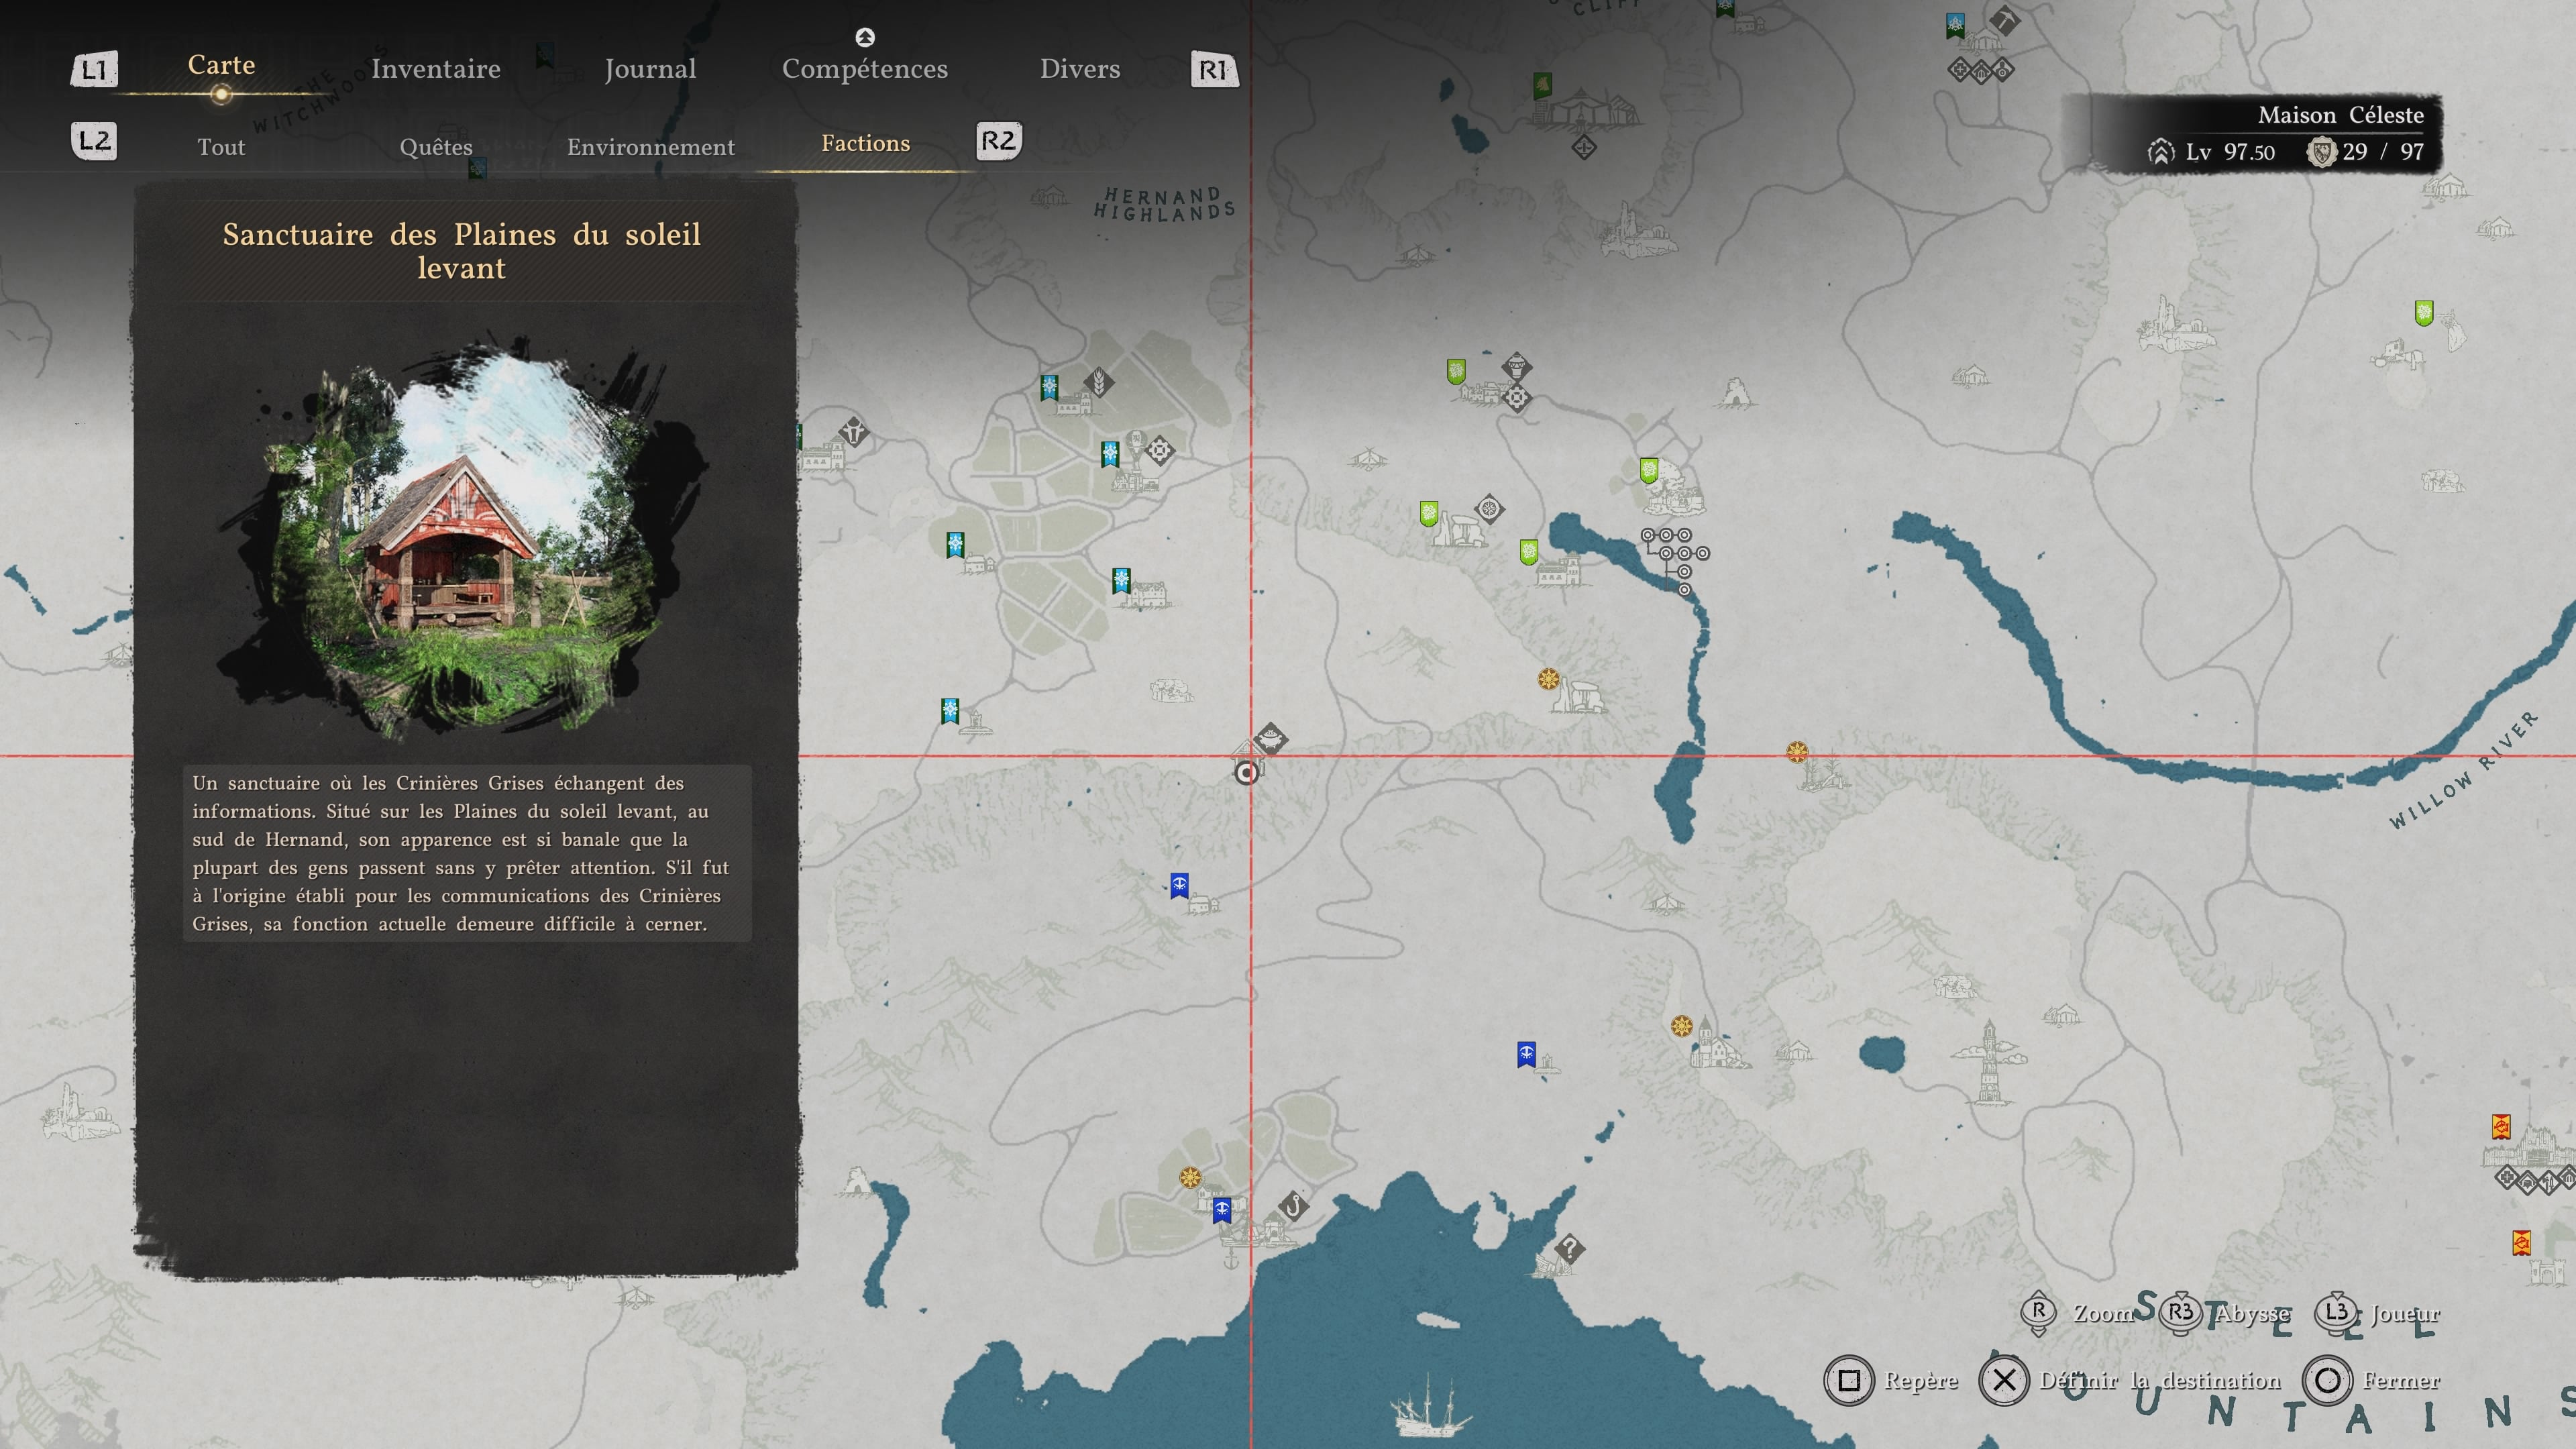Click the '29 / 97' counter
2576x1449 pixels.
(2383, 152)
